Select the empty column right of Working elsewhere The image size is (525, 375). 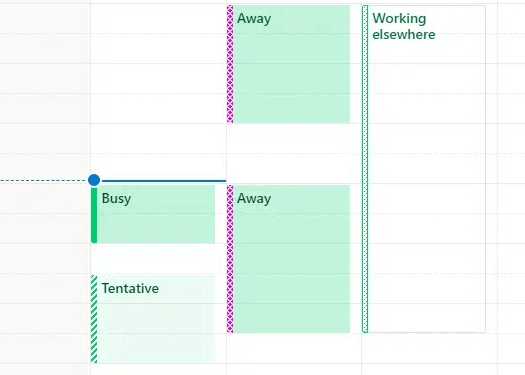[511, 188]
